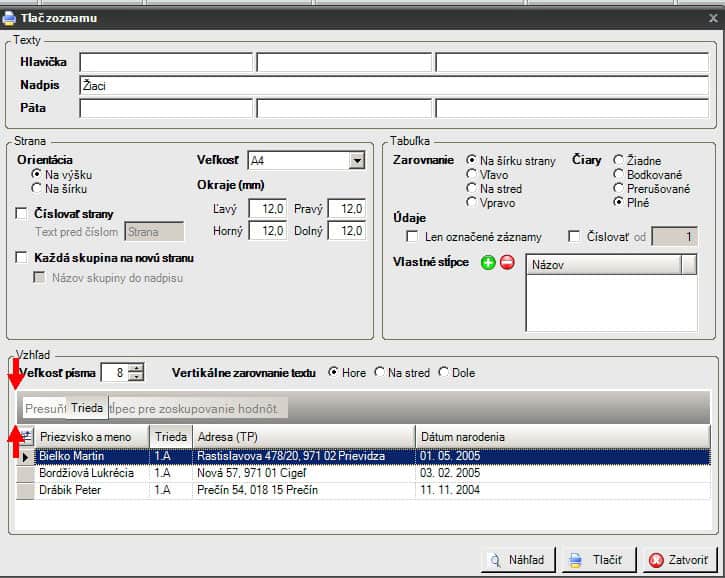Select Žiadne lines option
The height and width of the screenshot is (578, 725).
618,160
